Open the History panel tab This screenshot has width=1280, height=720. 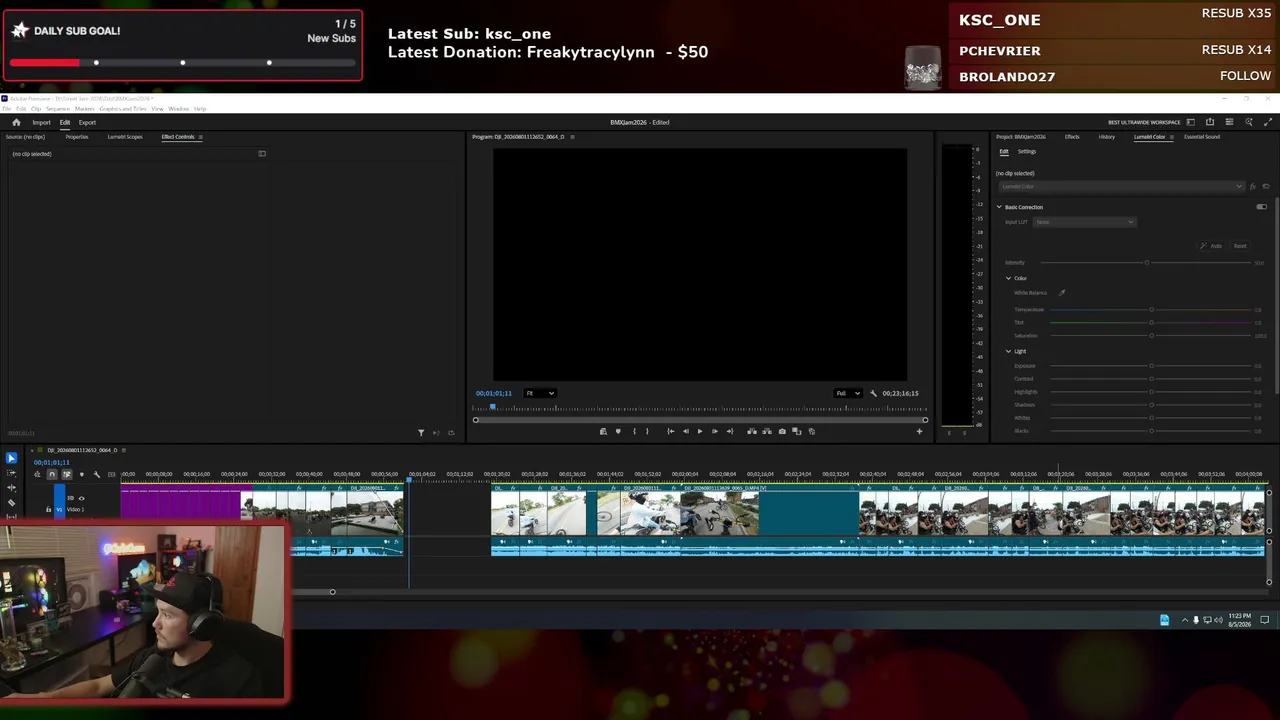click(x=1107, y=137)
